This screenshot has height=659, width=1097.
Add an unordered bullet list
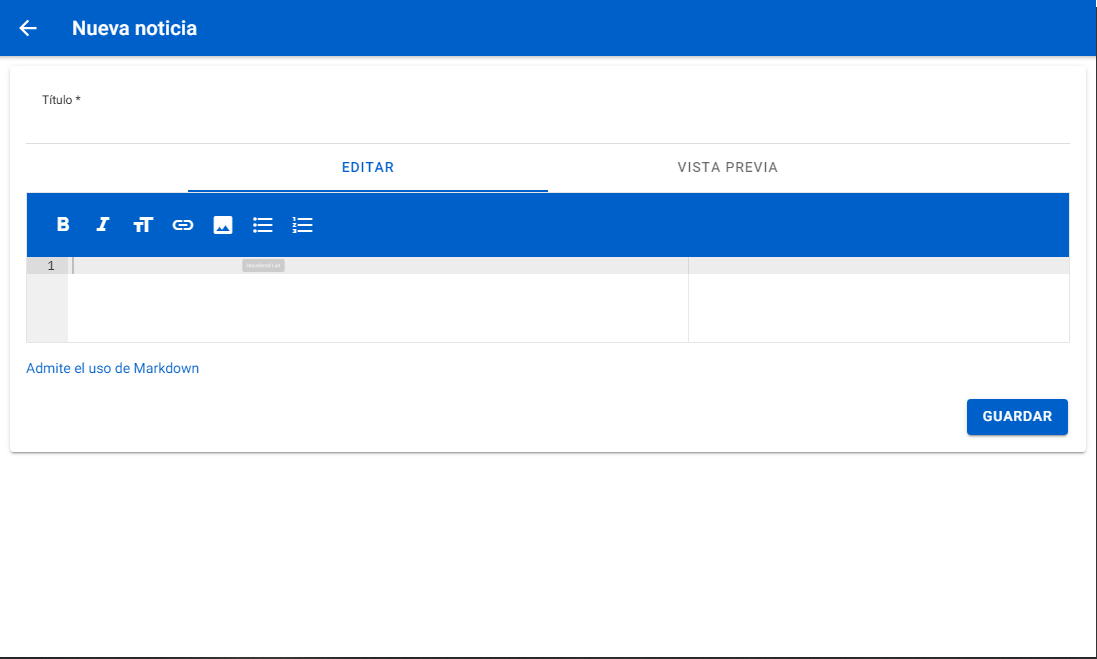(x=263, y=225)
